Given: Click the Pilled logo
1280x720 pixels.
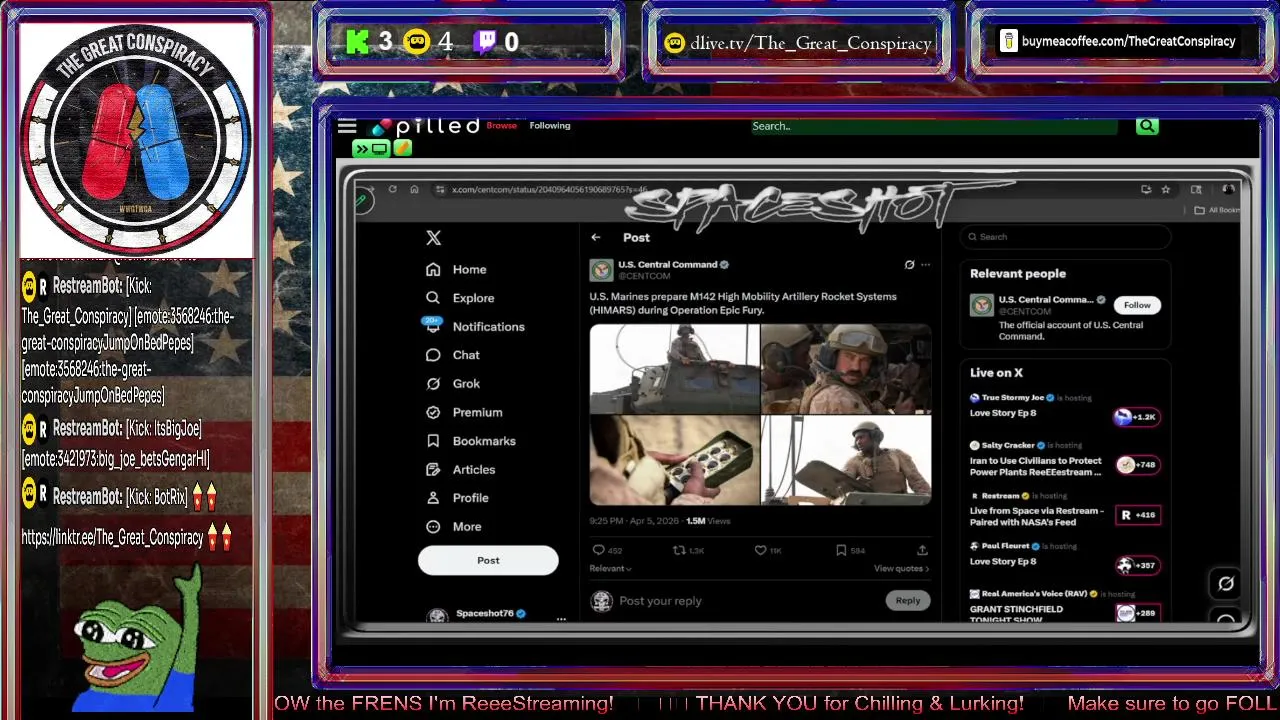Looking at the screenshot, I should point(425,126).
